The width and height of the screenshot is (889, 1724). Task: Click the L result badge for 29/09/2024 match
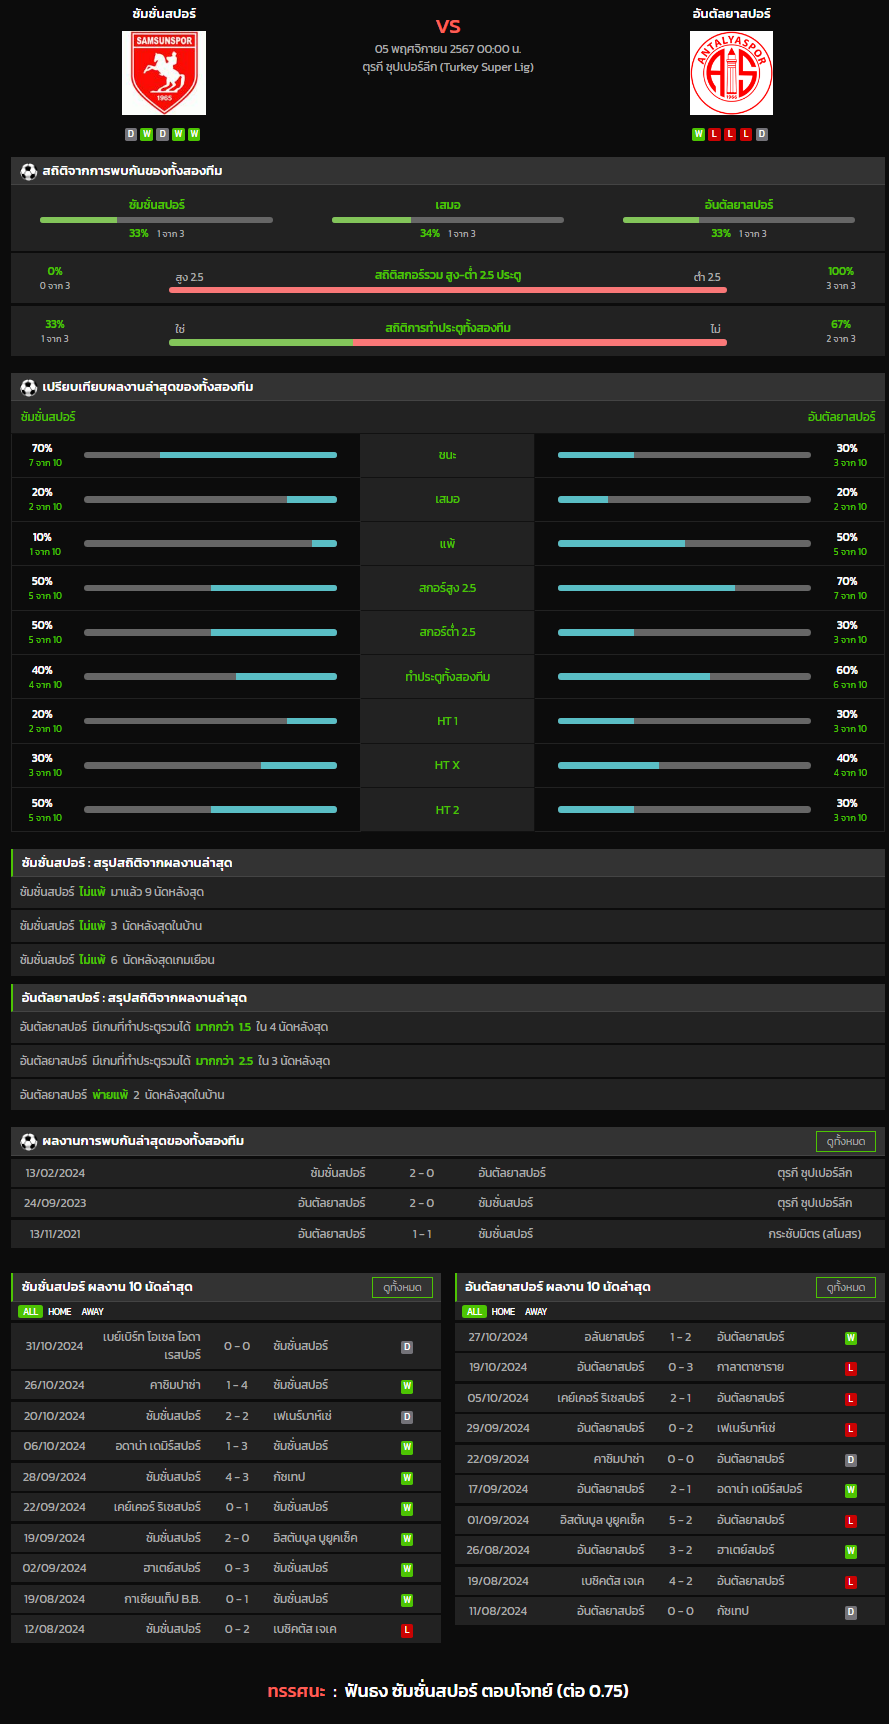coord(851,1430)
